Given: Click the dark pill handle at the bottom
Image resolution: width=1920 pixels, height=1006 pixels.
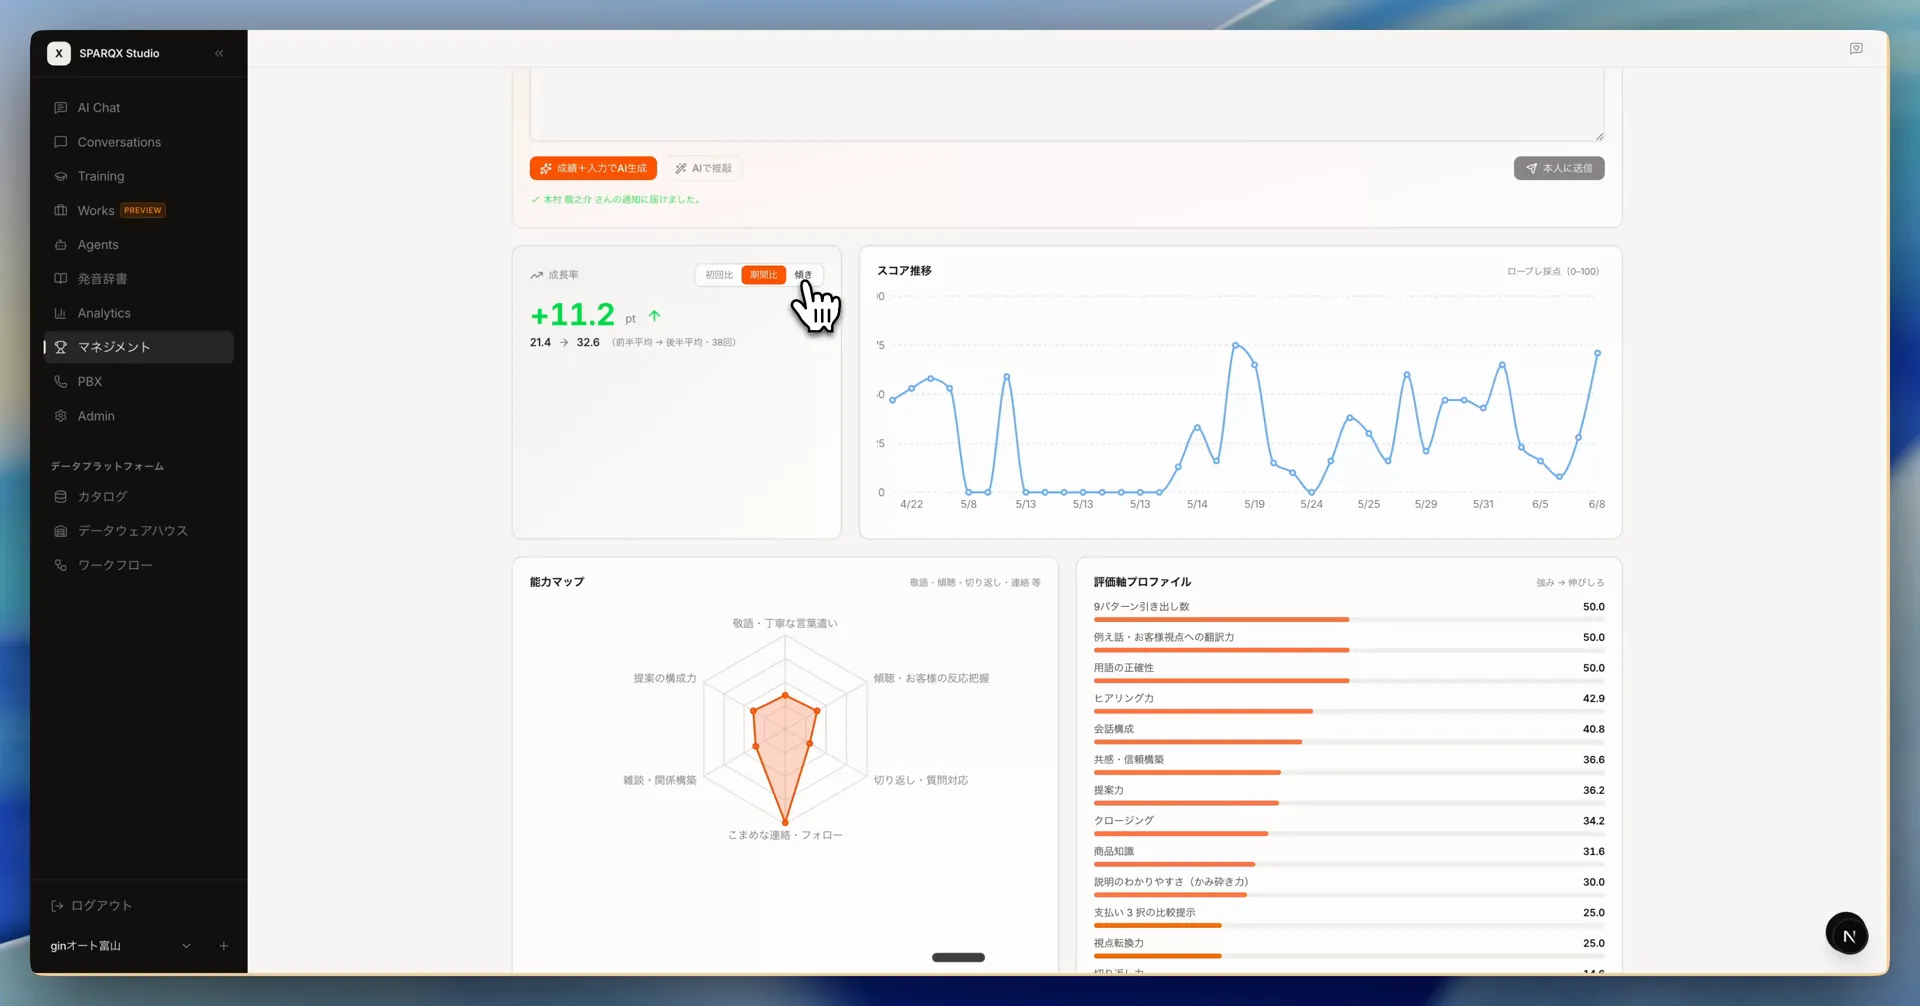Looking at the screenshot, I should tap(958, 958).
